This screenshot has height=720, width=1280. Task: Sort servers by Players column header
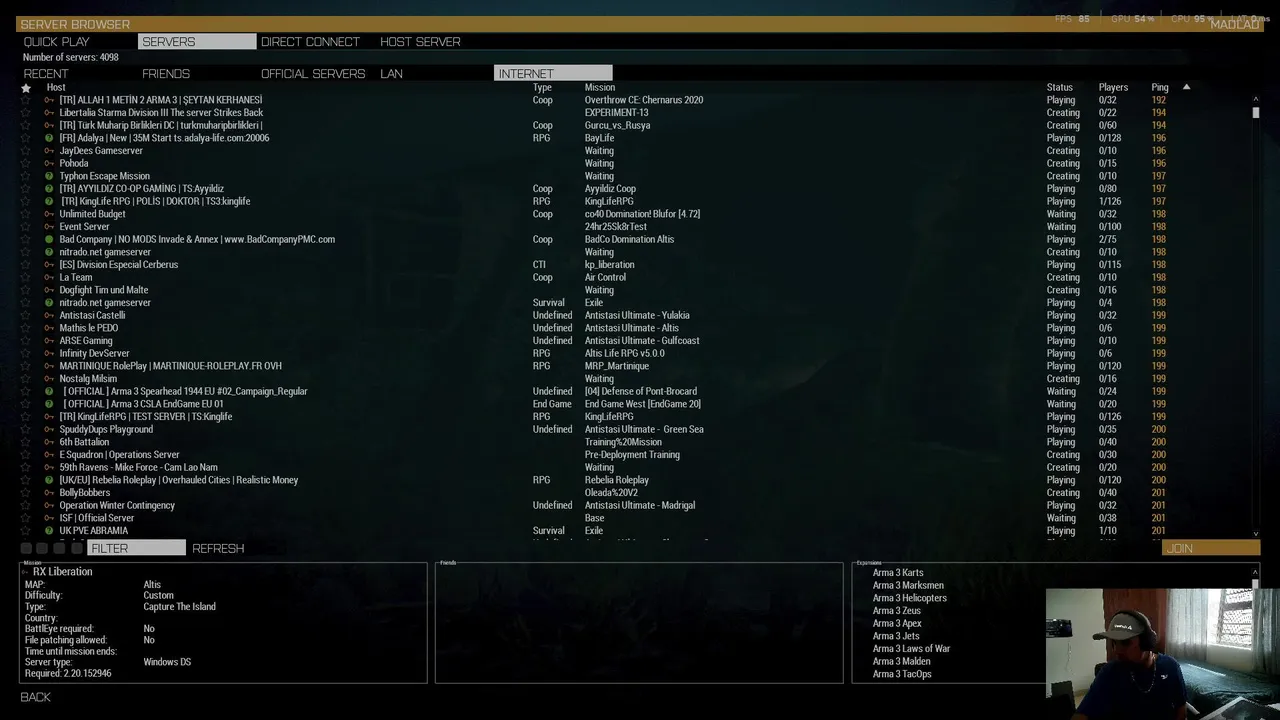[x=1113, y=88]
